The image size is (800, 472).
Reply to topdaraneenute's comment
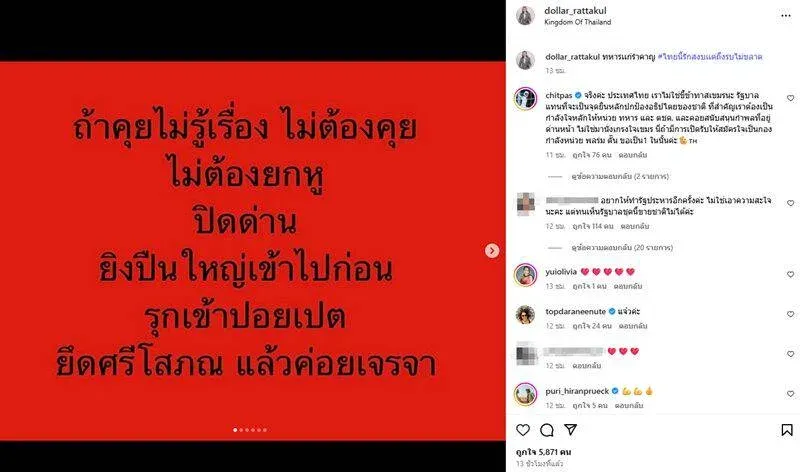coord(633,326)
